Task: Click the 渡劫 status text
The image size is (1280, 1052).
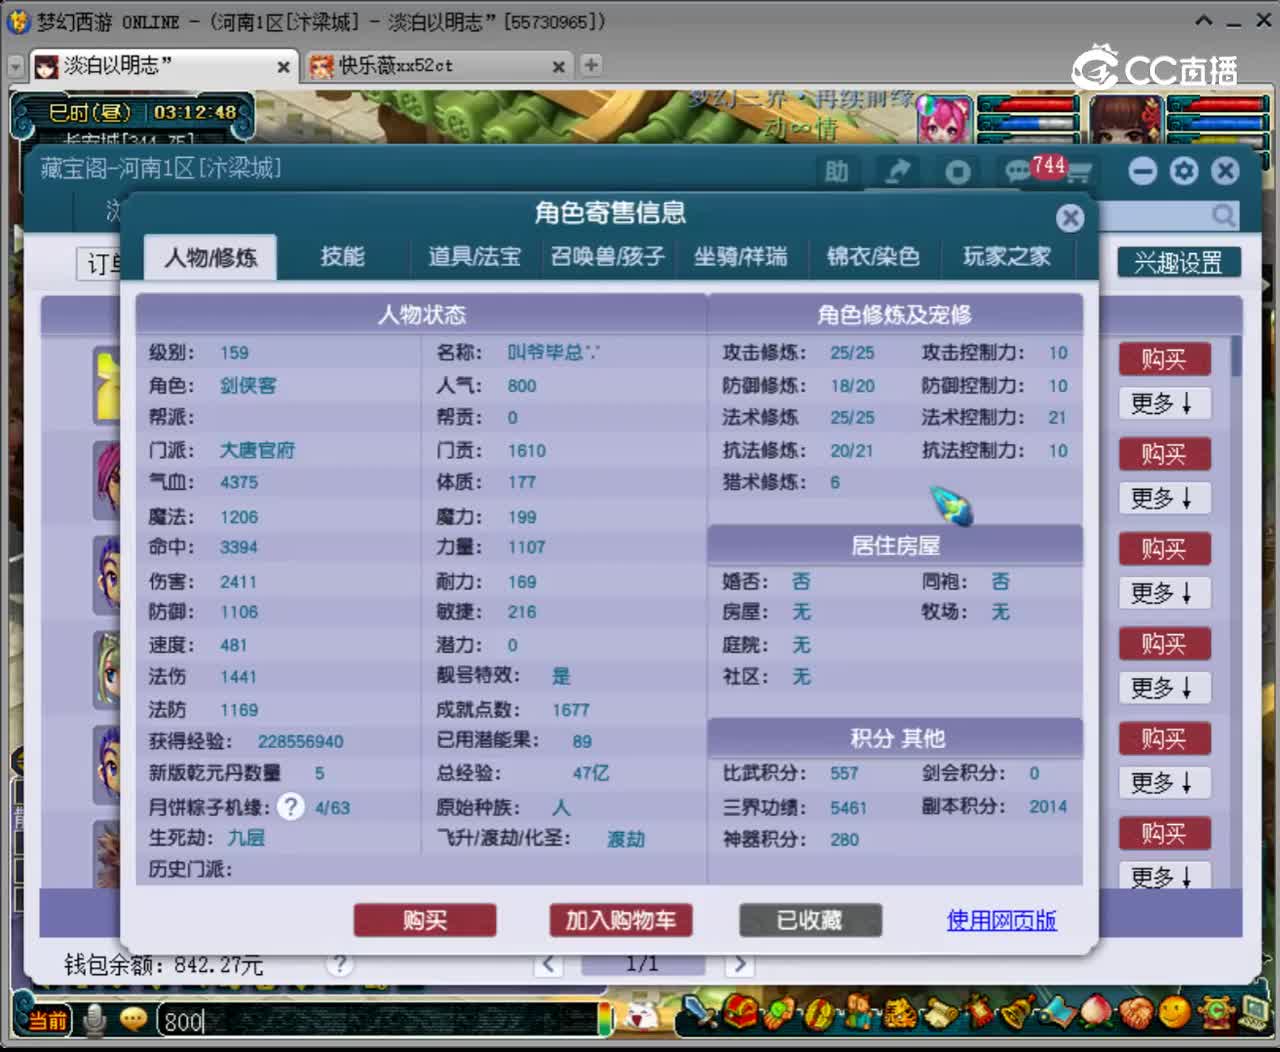Action: pos(626,838)
